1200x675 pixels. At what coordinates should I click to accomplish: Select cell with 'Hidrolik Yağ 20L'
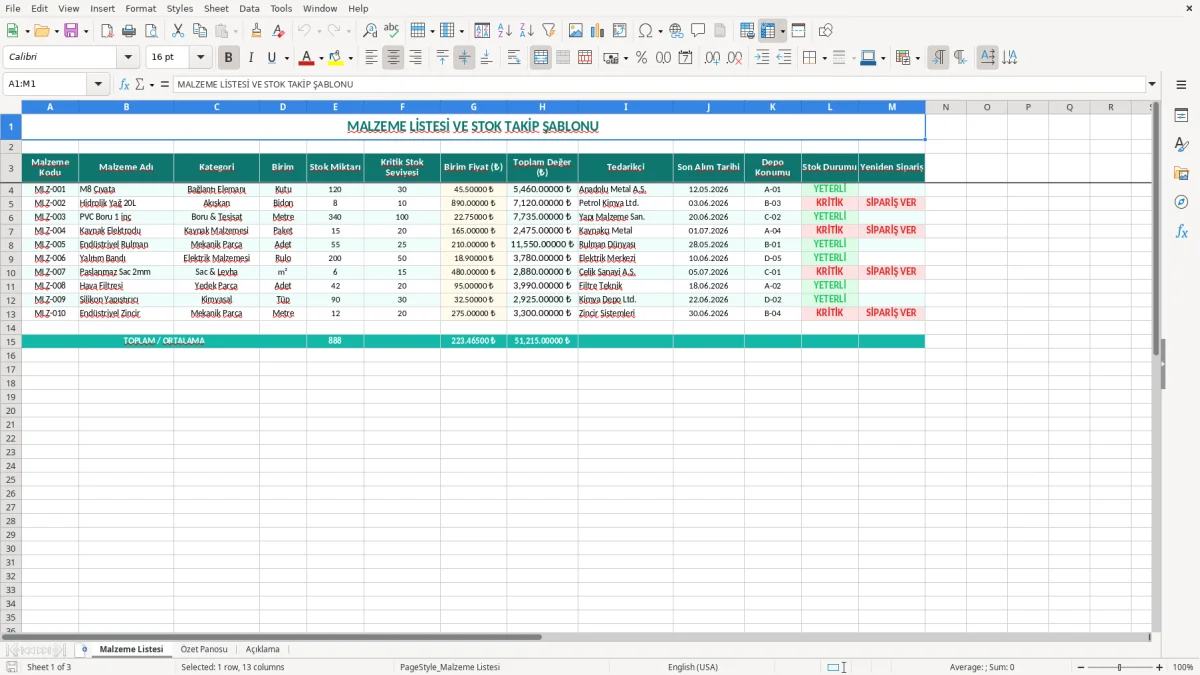[126, 203]
